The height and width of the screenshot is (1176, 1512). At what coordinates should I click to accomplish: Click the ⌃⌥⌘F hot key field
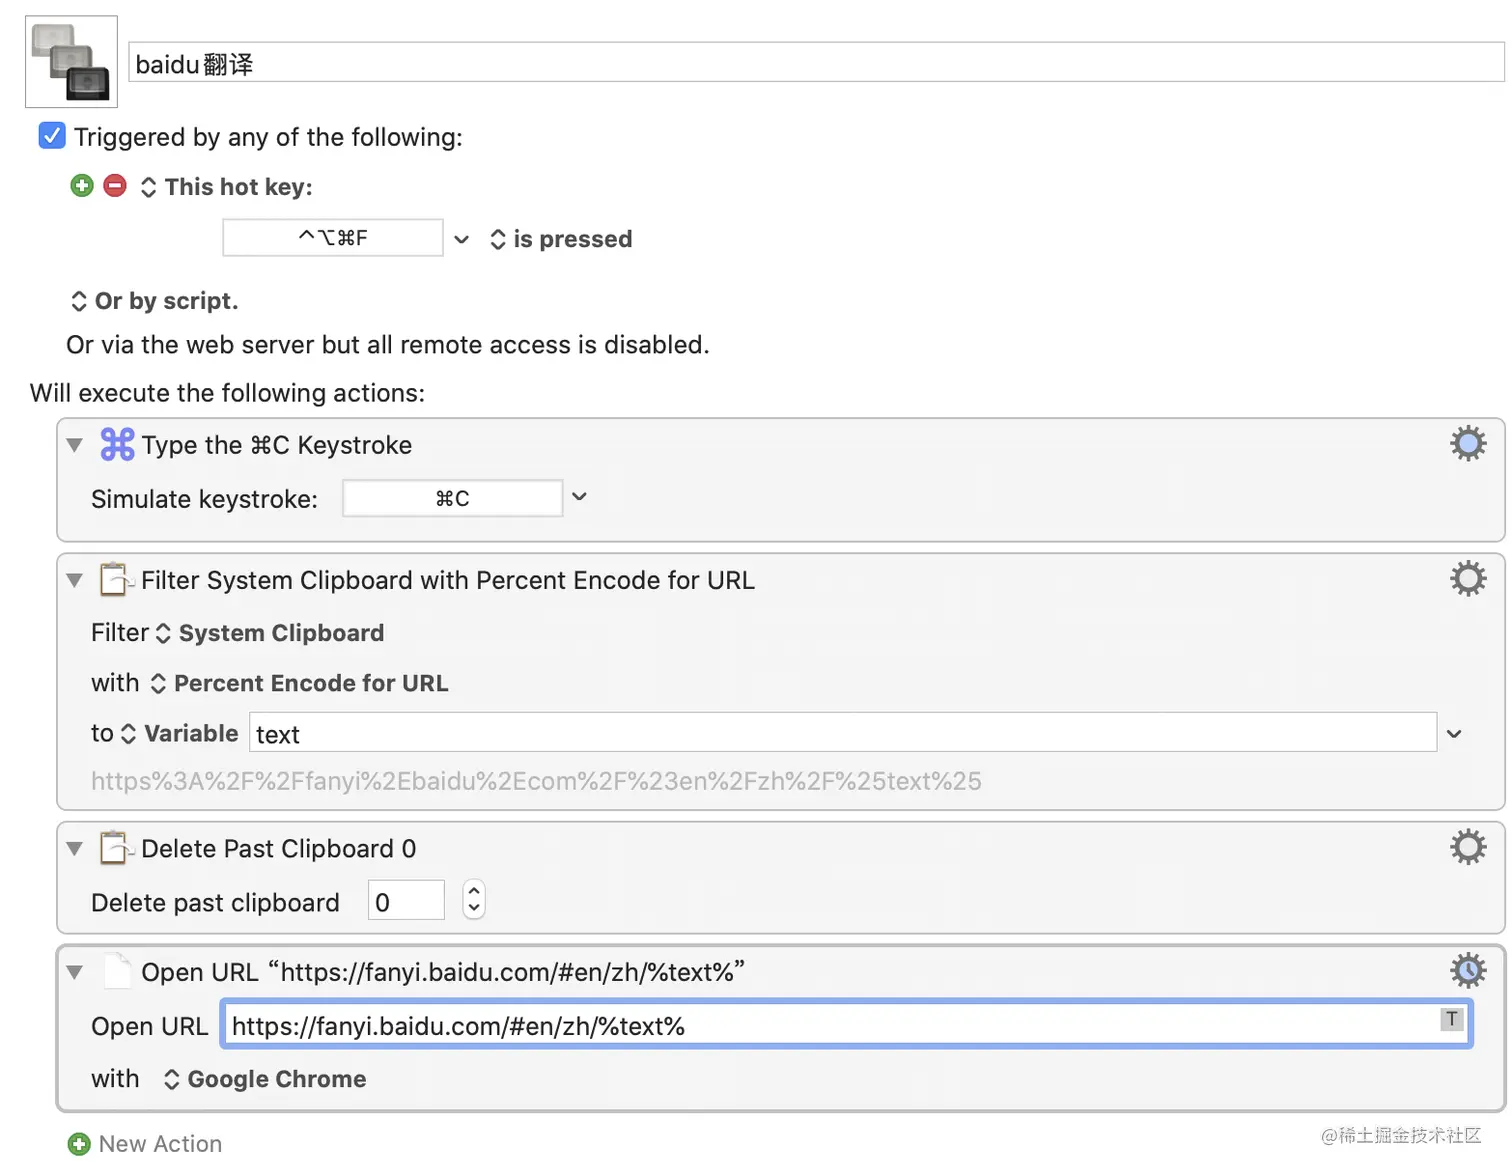333,238
